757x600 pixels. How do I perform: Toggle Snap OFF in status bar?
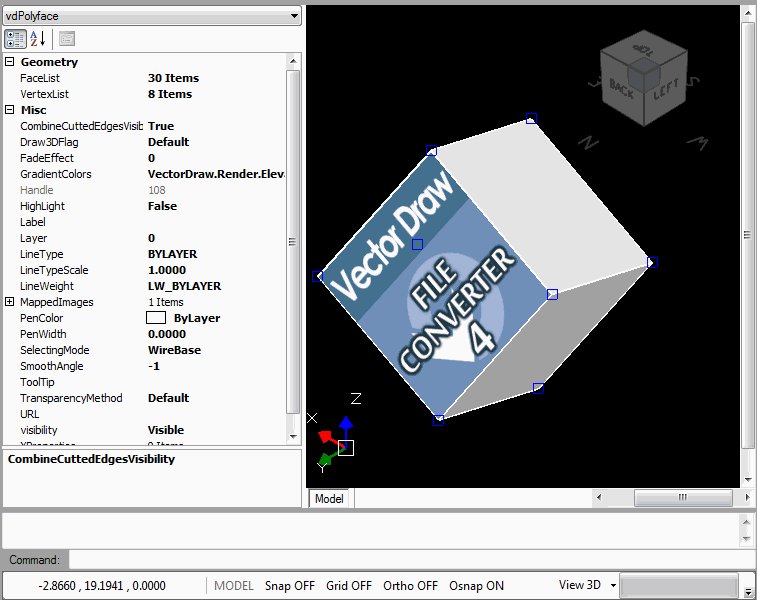(x=290, y=586)
